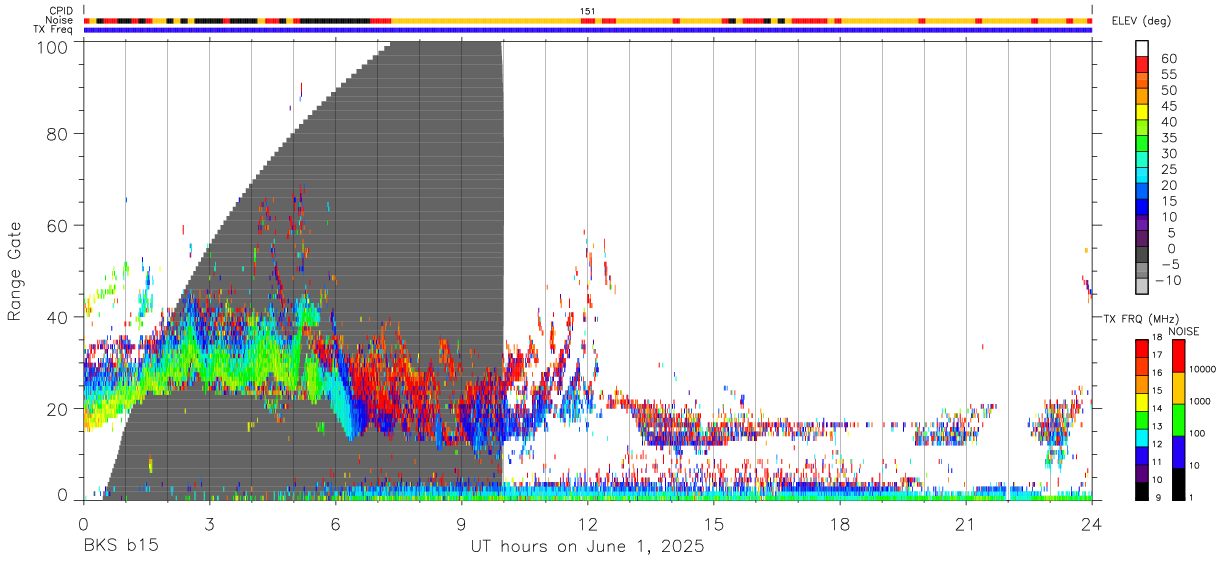This screenshot has width=1228, height=567.
Task: Click the NOISE colorbar label "10000"
Action: click(x=1203, y=369)
